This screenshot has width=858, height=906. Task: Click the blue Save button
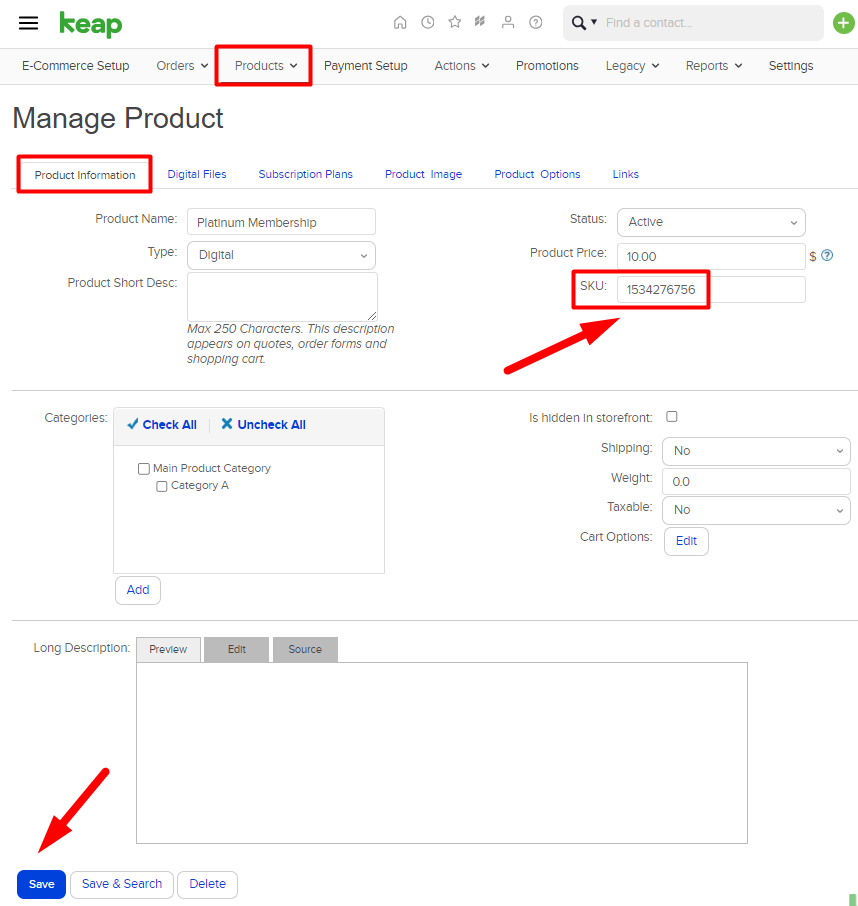click(x=42, y=884)
